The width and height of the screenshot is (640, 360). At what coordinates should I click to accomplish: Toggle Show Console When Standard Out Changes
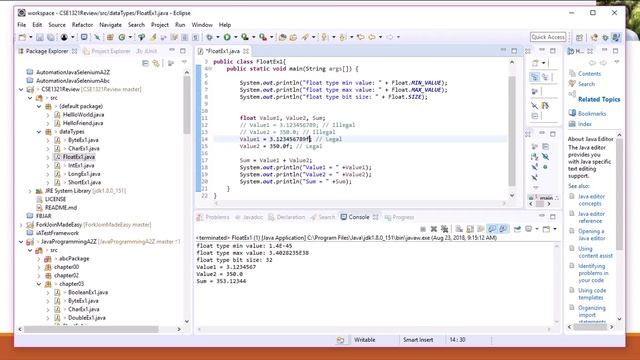click(492, 229)
